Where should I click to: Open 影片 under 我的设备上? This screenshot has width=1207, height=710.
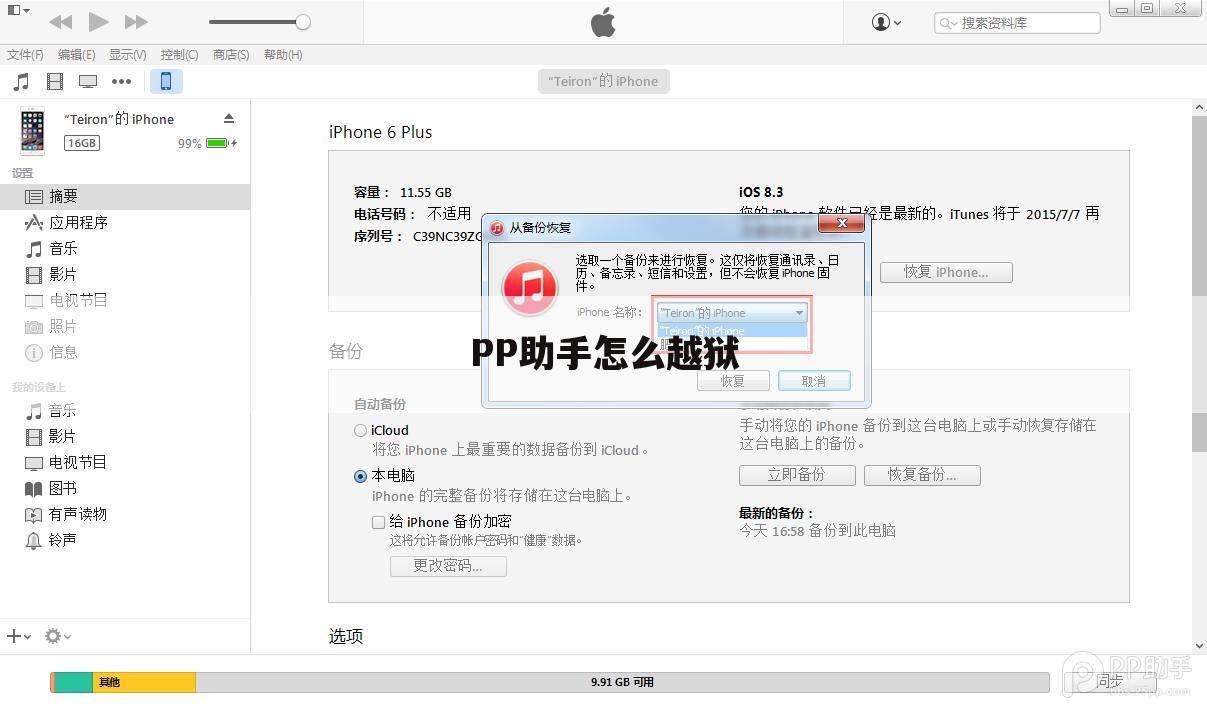point(125,436)
